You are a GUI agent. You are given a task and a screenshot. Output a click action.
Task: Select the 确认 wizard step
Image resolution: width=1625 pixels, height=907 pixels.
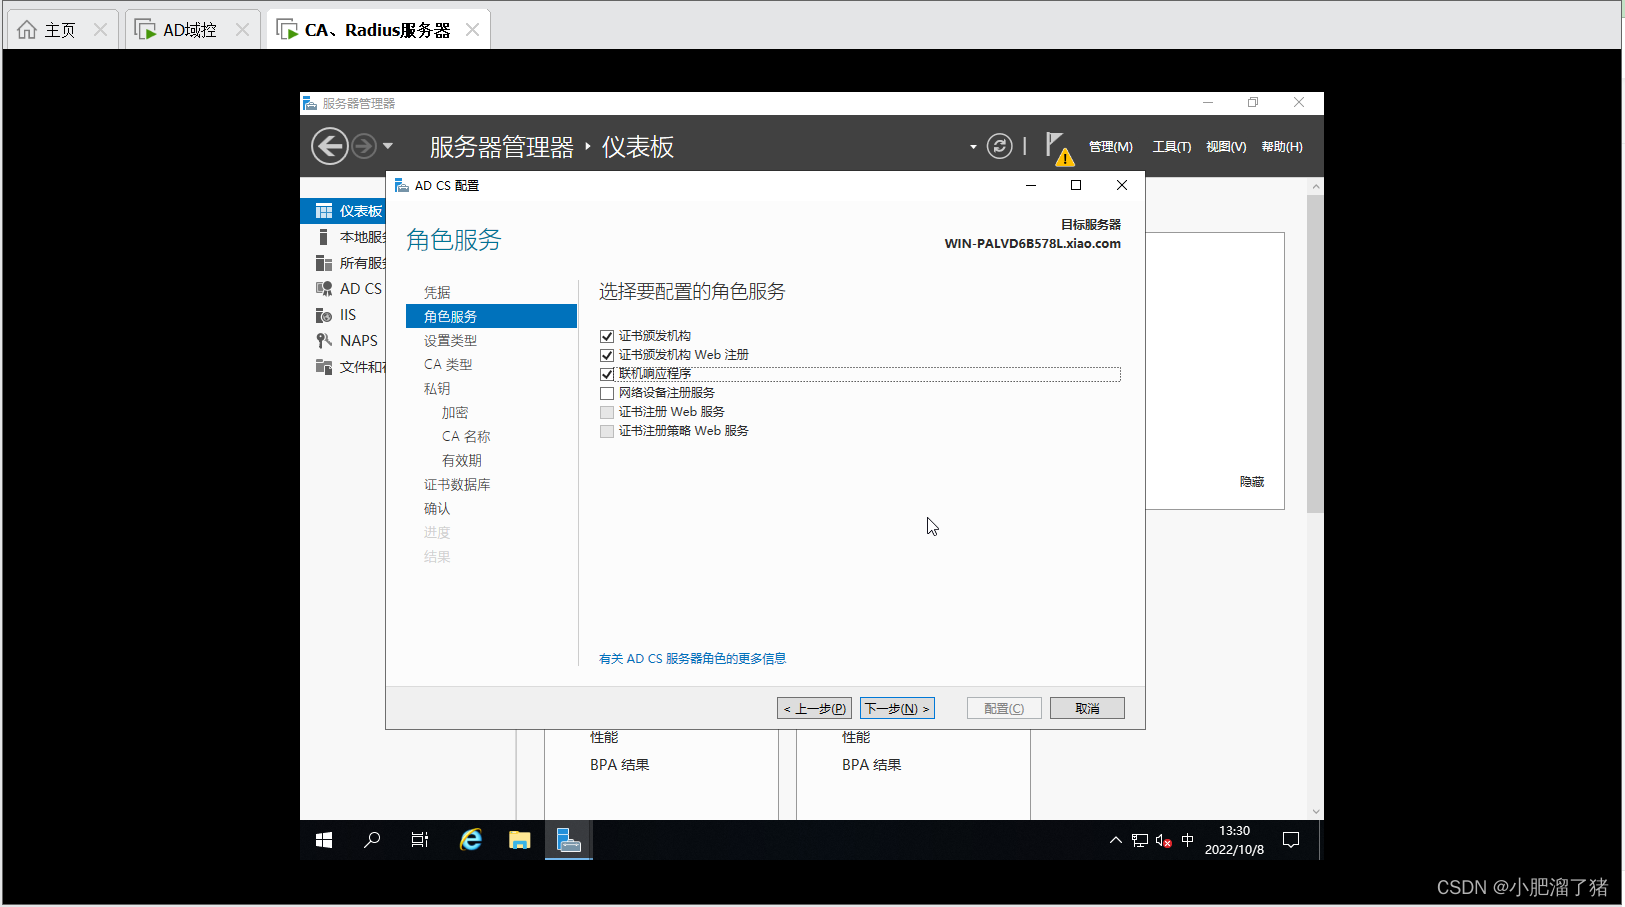(x=437, y=508)
